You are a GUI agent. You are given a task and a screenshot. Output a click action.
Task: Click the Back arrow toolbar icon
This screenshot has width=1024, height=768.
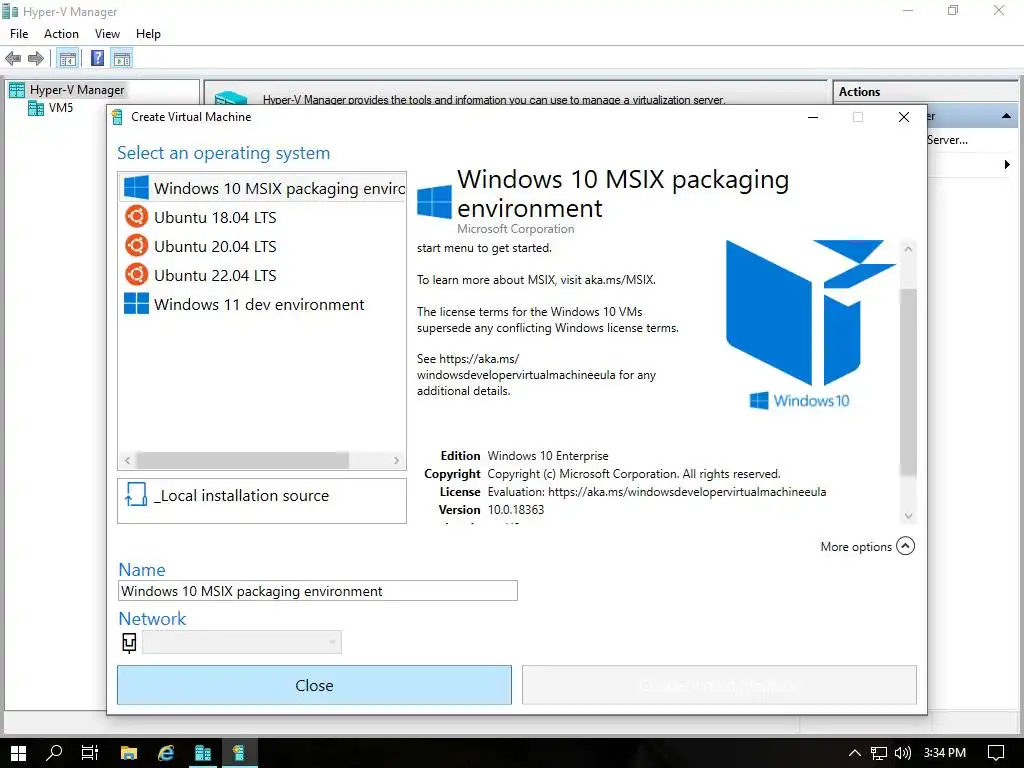[12, 59]
